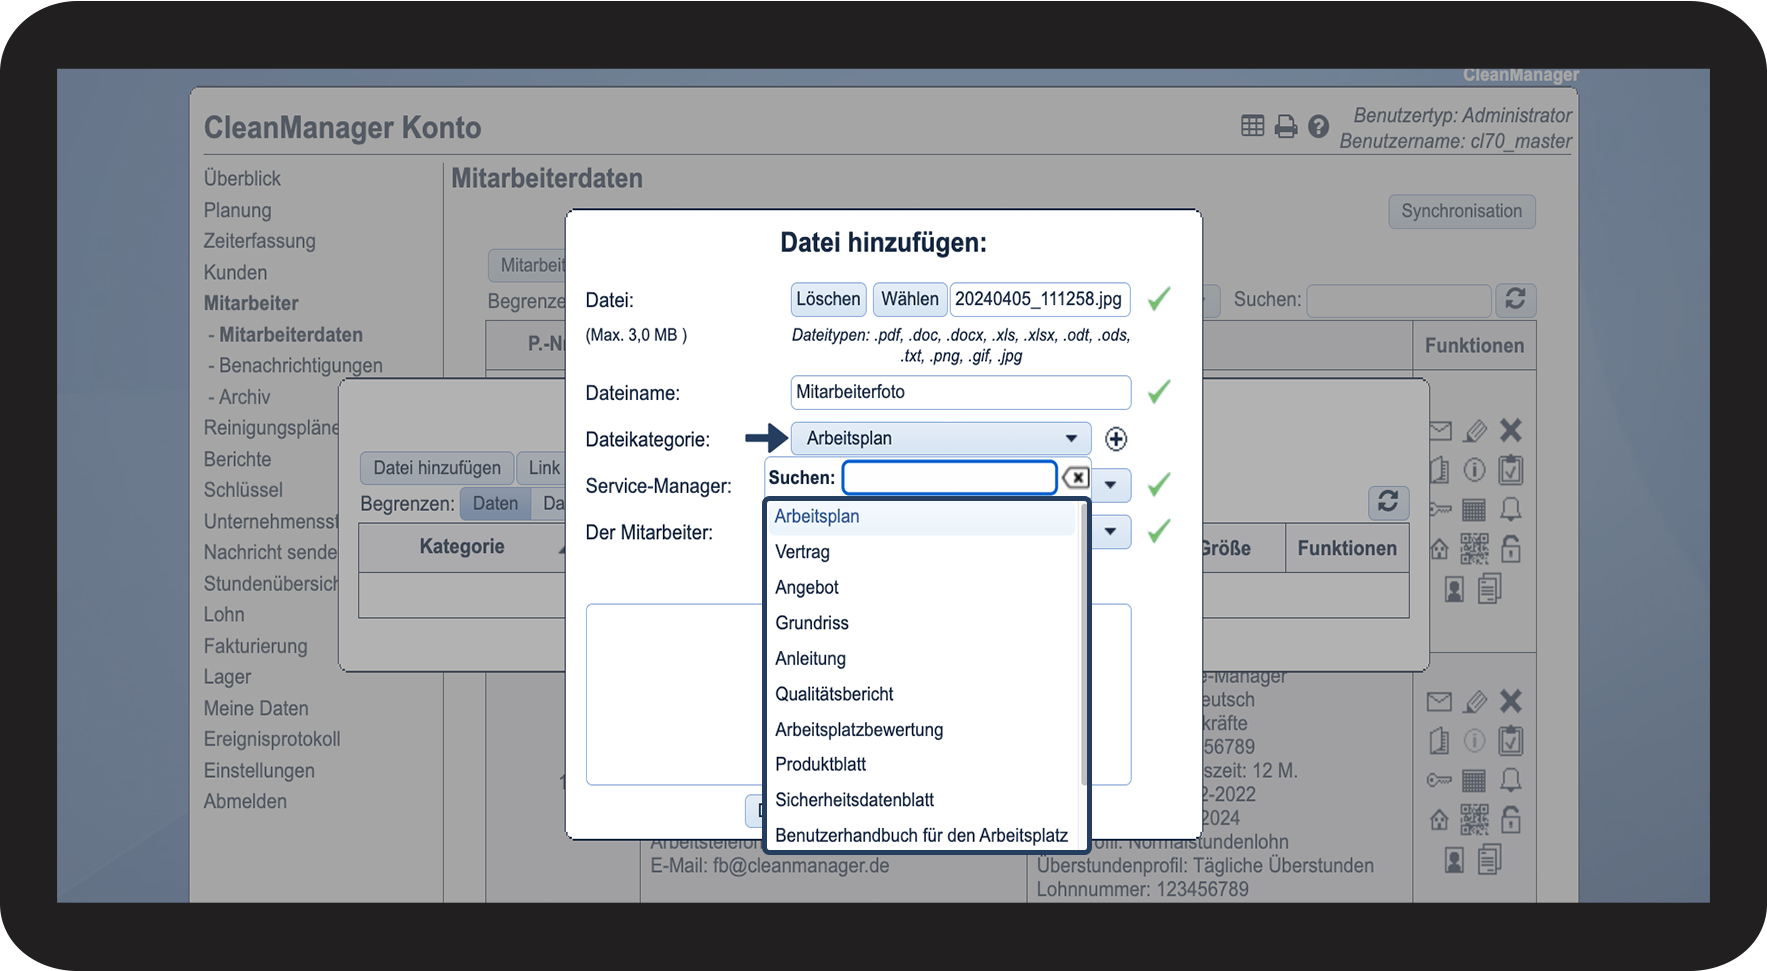Screen dimensions: 1767x971
Task: Clear the category search with backspace icon
Action: pyautogui.click(x=1076, y=478)
